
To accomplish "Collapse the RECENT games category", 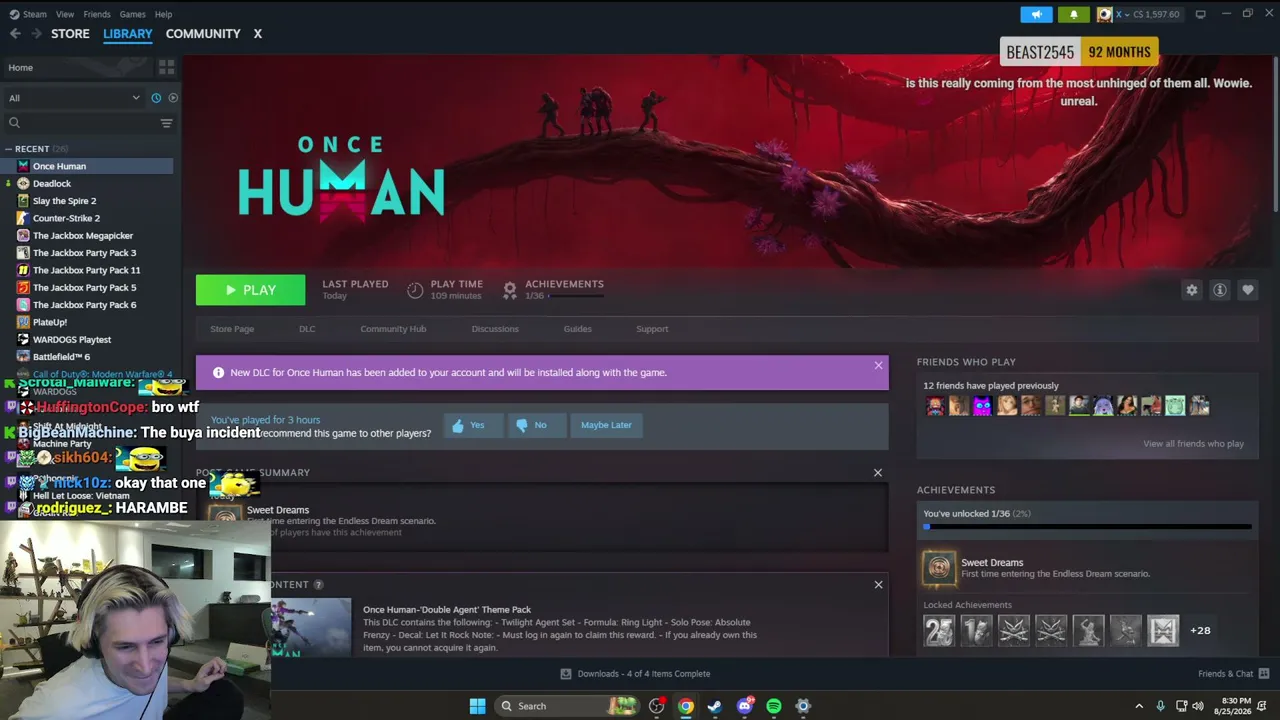I will click(x=9, y=149).
